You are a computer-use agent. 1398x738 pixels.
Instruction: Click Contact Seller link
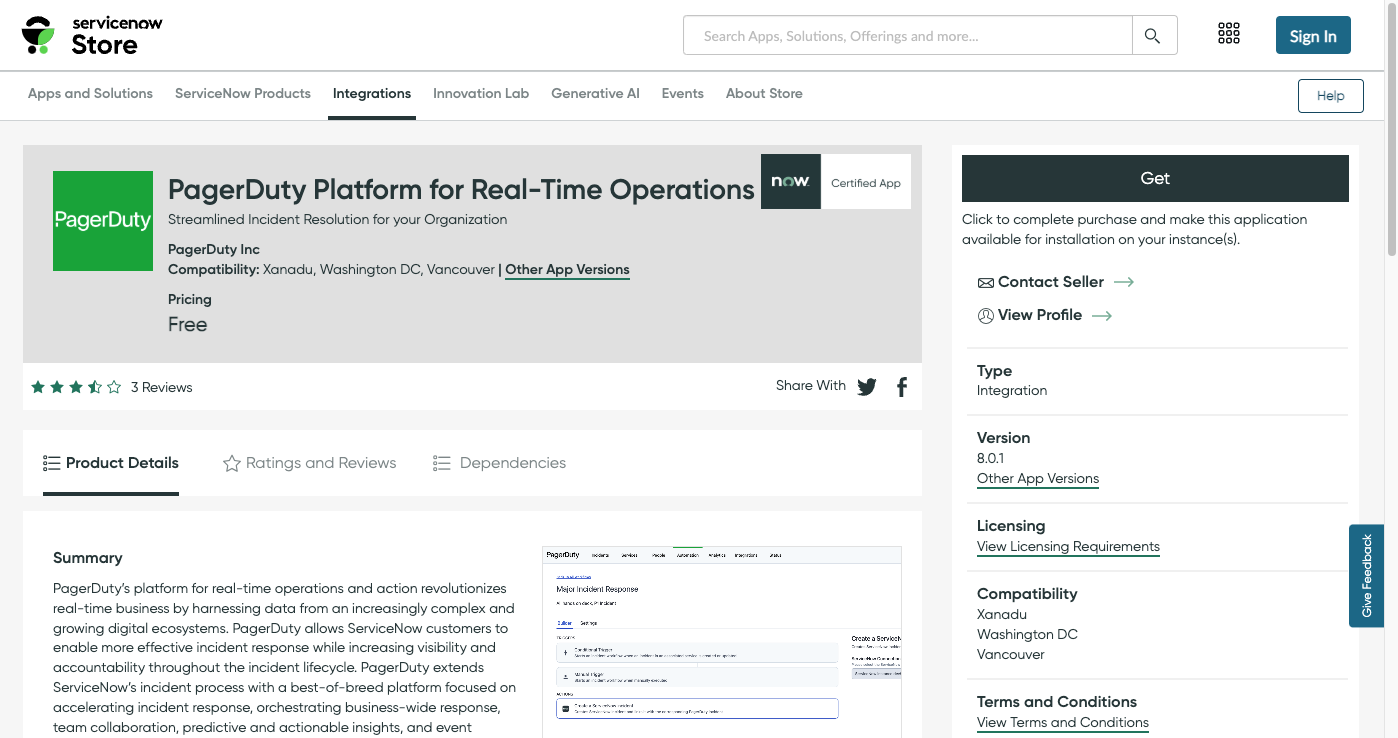pyautogui.click(x=1051, y=282)
